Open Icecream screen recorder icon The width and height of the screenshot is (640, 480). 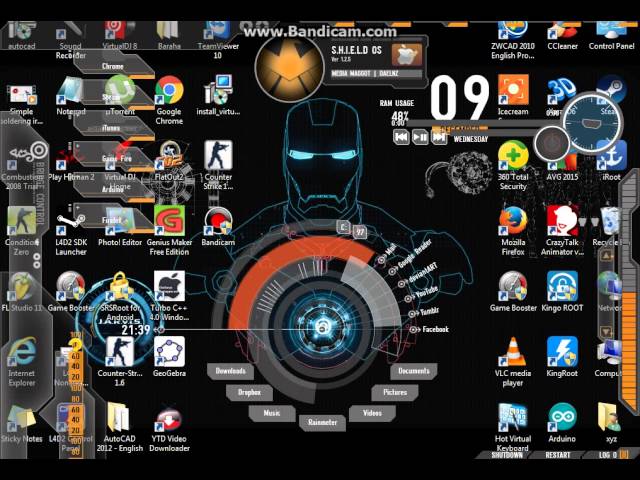(x=513, y=90)
